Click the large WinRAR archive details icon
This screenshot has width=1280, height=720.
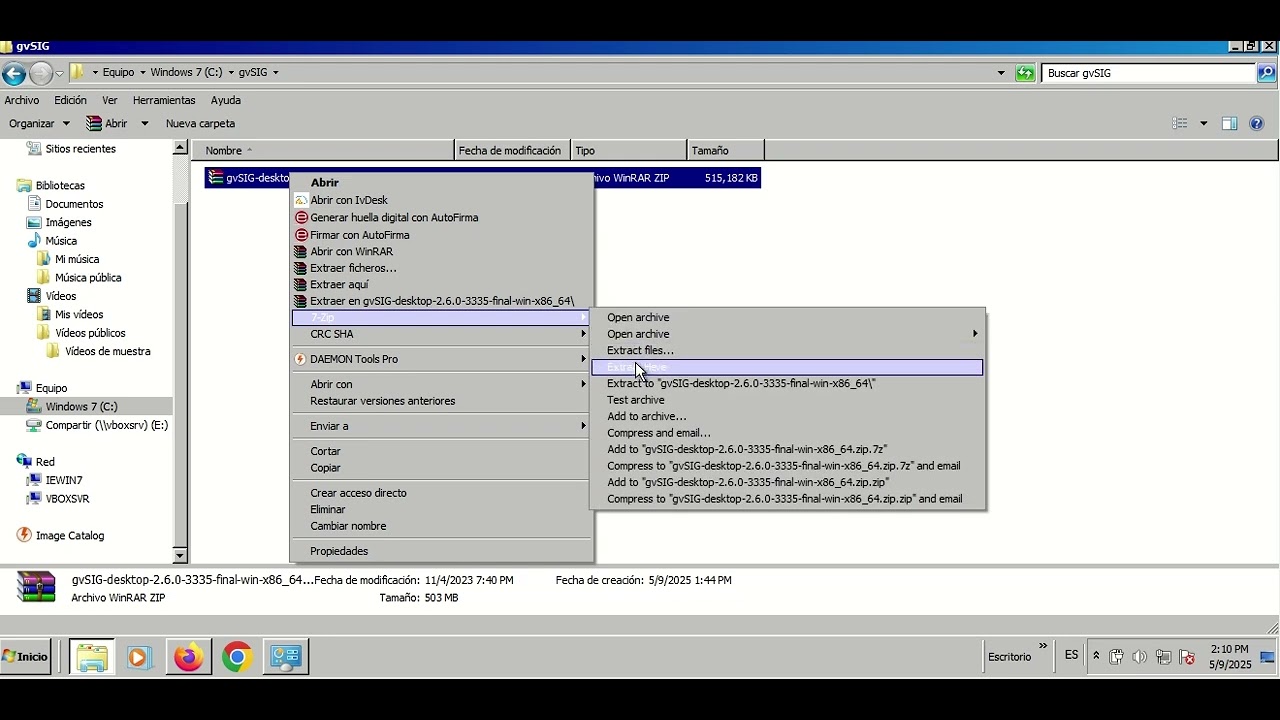[37, 587]
